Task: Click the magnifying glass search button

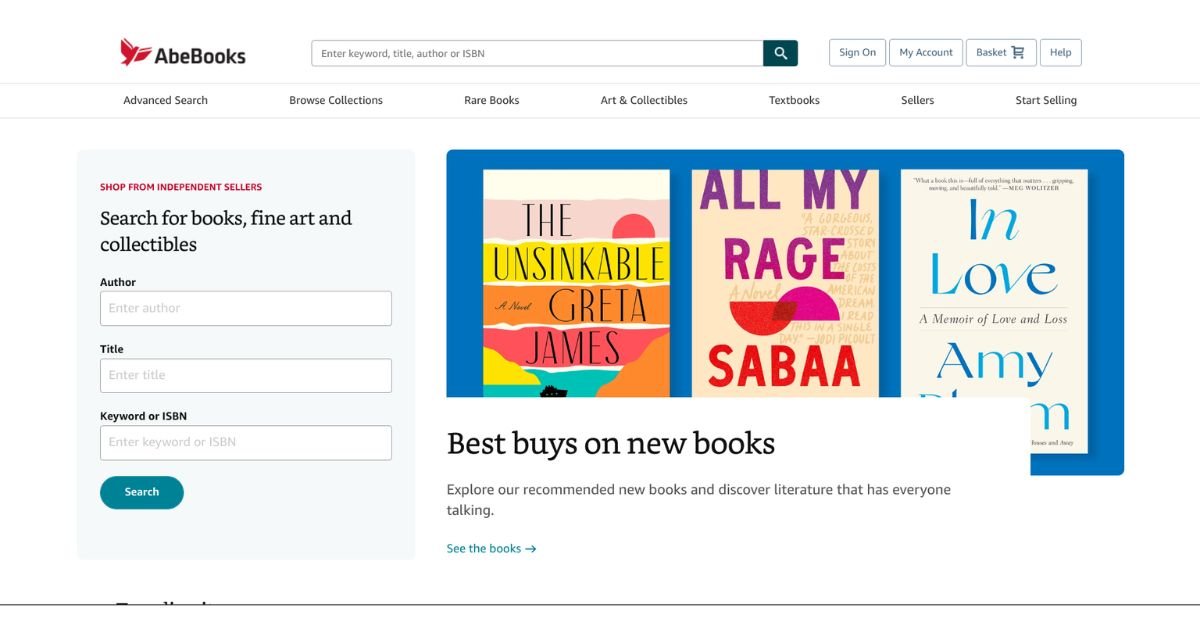Action: pyautogui.click(x=780, y=53)
